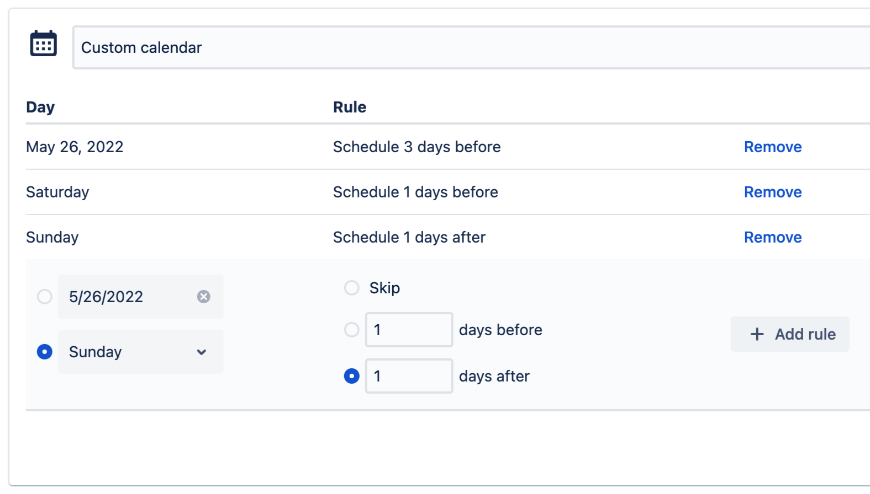Select the specific date radio button
Viewport: 870px width, 494px height.
(x=44, y=297)
